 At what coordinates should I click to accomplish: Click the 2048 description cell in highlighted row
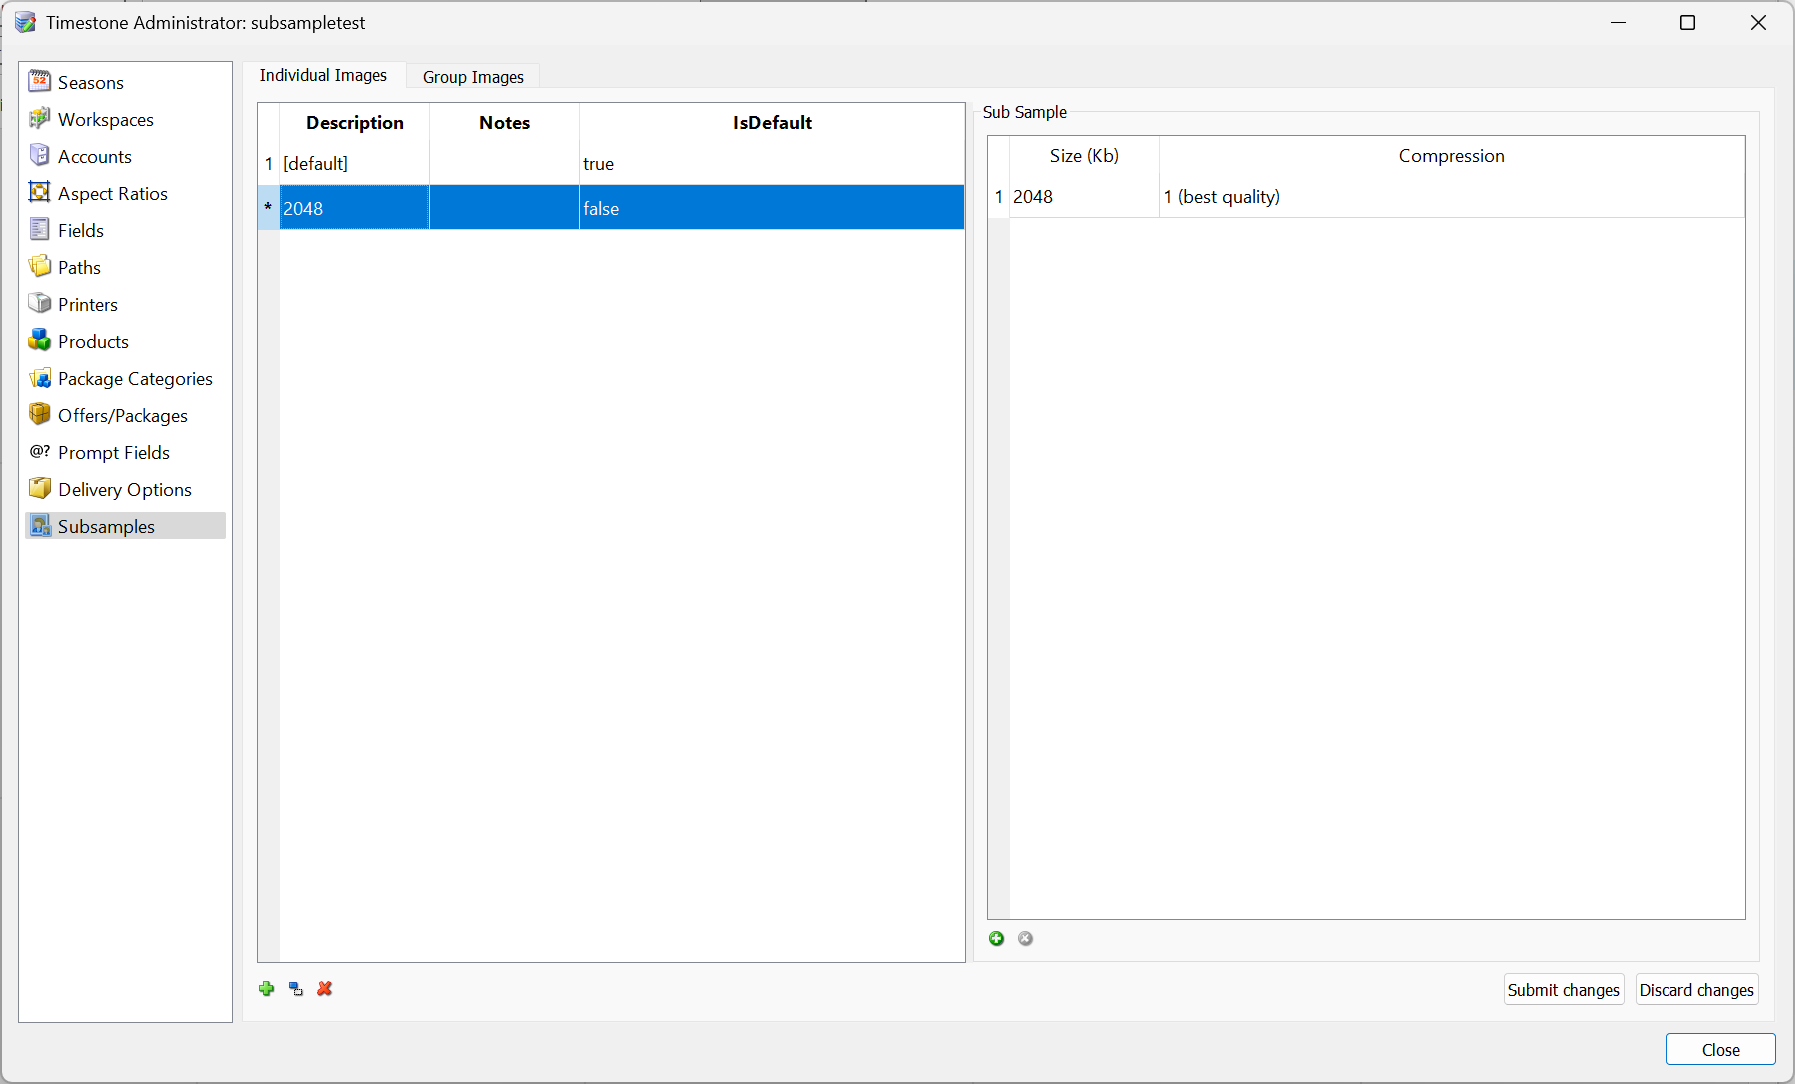[355, 208]
